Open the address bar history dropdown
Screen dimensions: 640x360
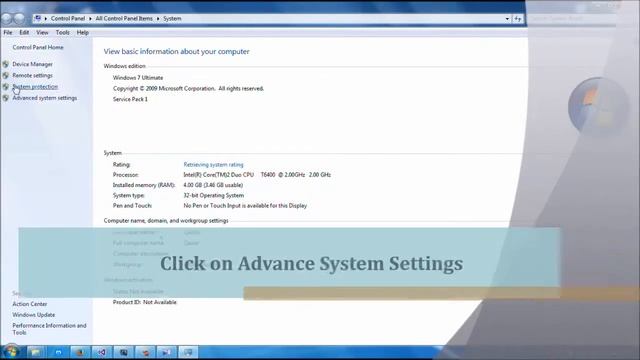coord(507,19)
